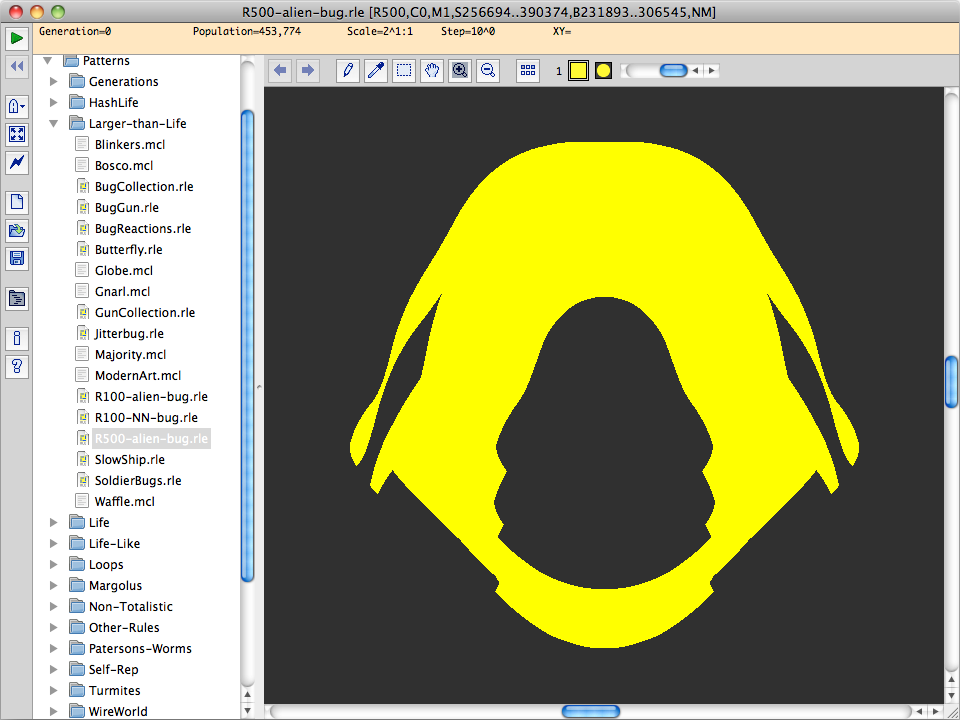
Task: Select the color picker eyedropper tool
Action: (x=376, y=70)
